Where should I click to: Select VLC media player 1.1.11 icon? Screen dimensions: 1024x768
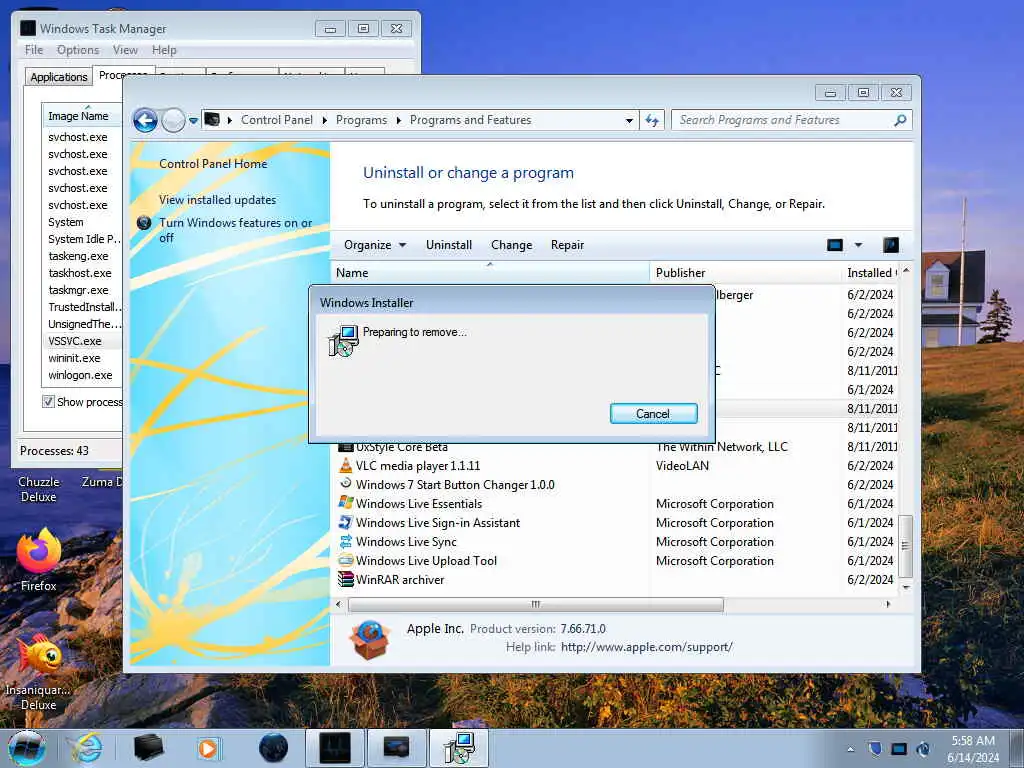345,466
